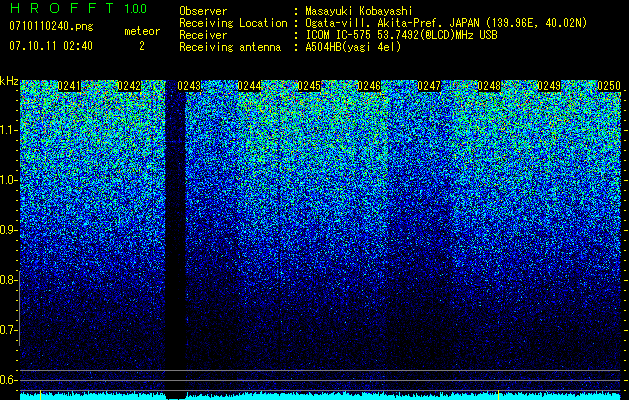The height and width of the screenshot is (400, 629).
Task: Click the meteor count value 2
Action: [x=142, y=46]
